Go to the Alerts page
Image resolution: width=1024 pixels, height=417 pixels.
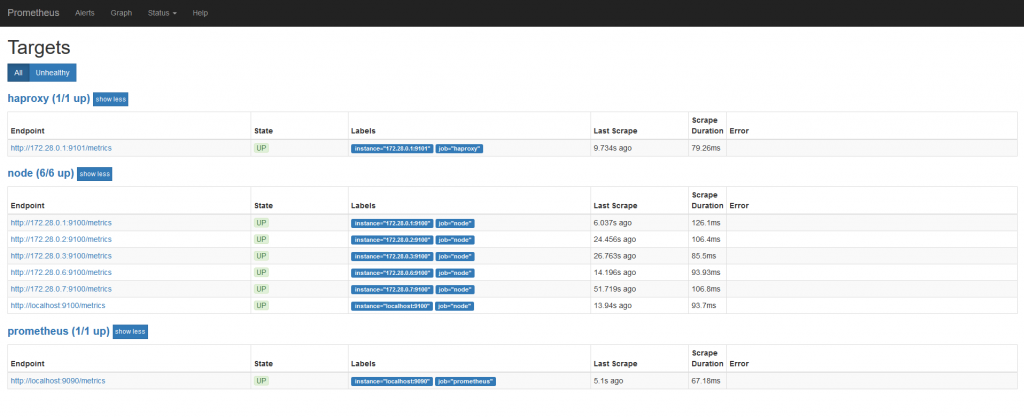pos(85,13)
